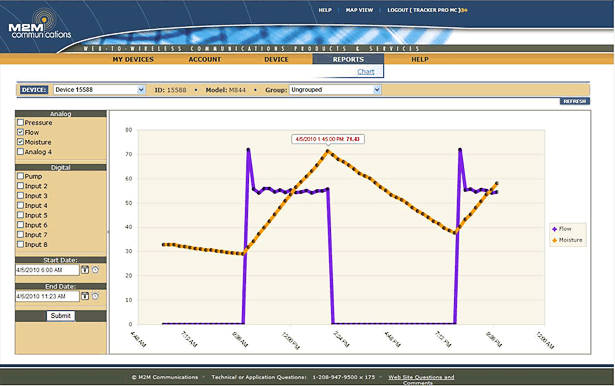Click the chart tooltip 4/5/2010 1:45:00 PM

point(328,139)
